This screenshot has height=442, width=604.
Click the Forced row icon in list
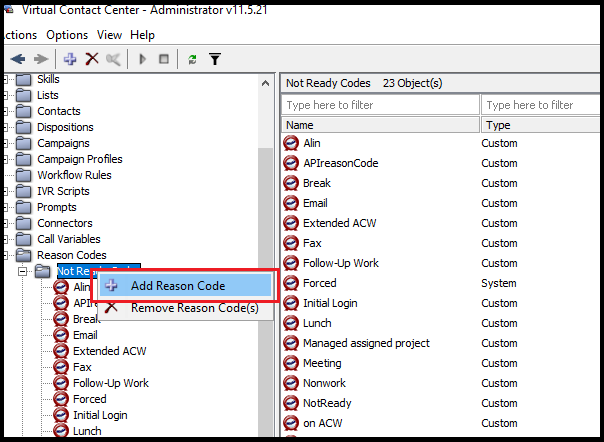coord(291,283)
